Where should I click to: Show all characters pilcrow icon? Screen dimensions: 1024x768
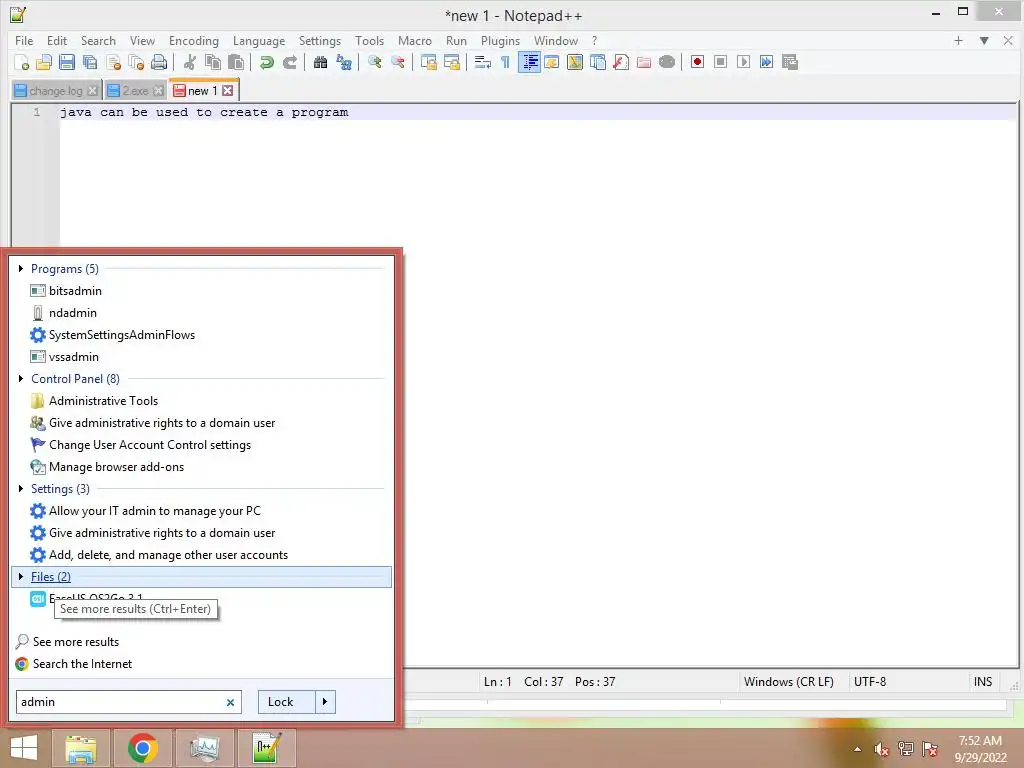505,62
